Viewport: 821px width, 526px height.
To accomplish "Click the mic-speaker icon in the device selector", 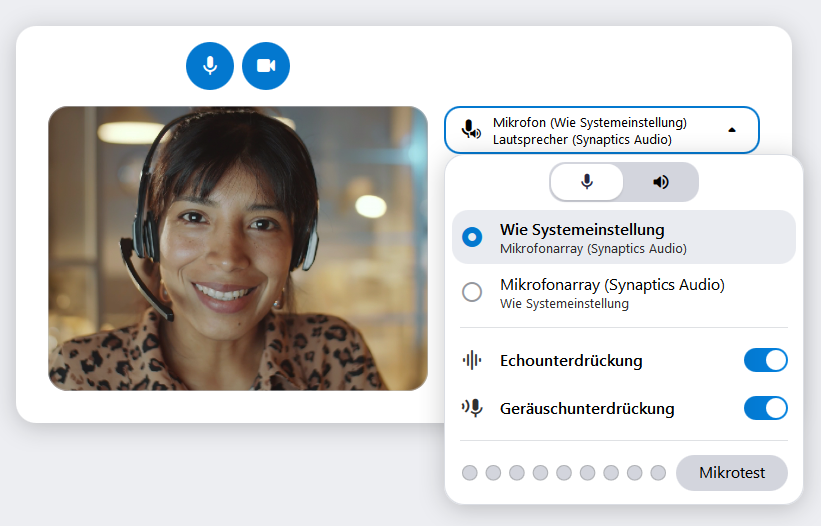I will click(x=471, y=129).
